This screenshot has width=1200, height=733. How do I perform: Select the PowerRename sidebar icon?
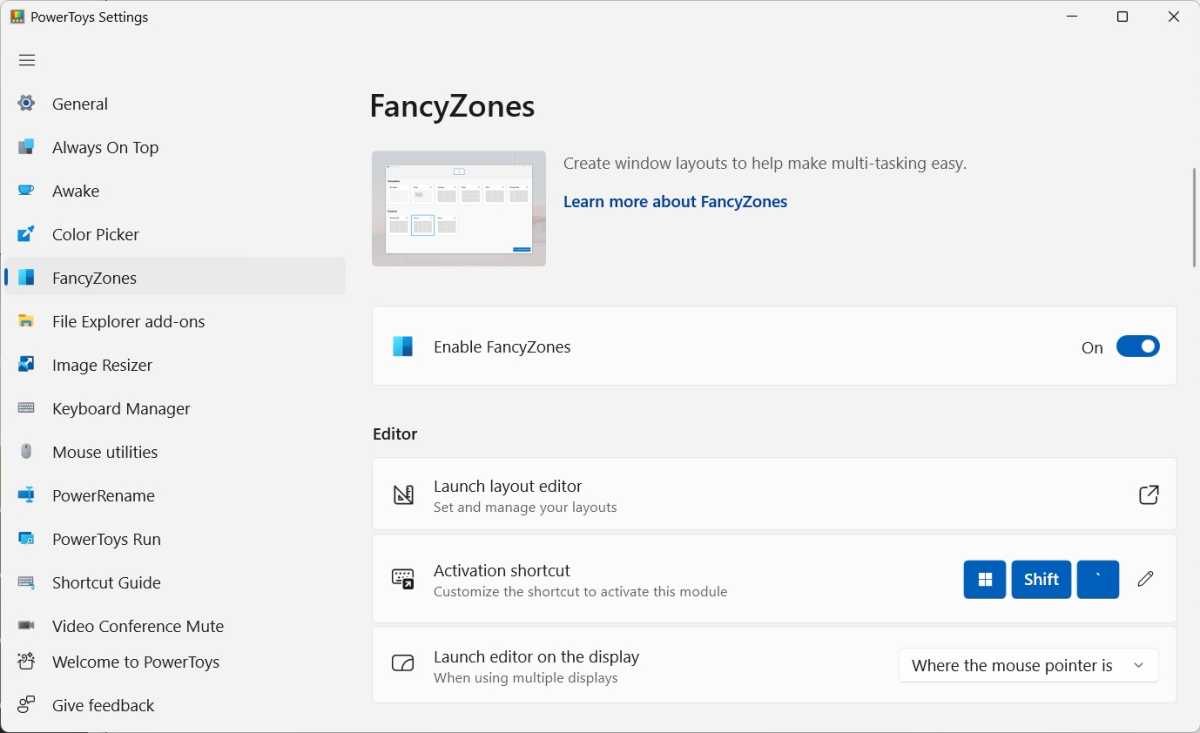tap(27, 495)
